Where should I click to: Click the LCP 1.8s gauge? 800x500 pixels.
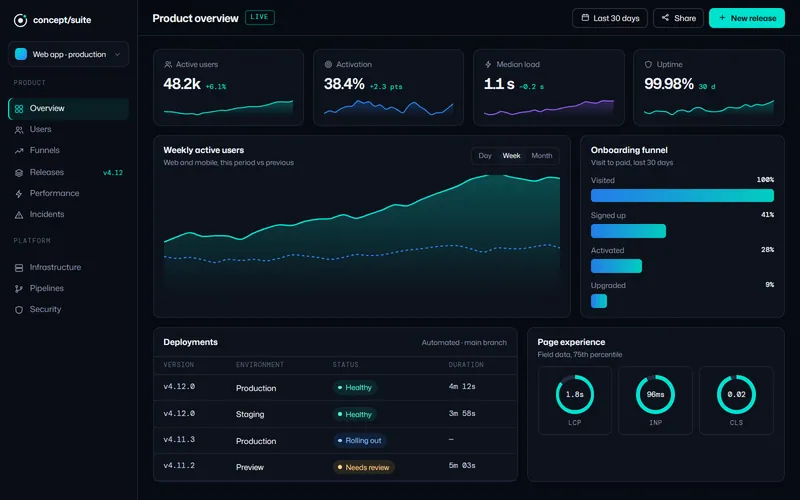click(x=574, y=394)
